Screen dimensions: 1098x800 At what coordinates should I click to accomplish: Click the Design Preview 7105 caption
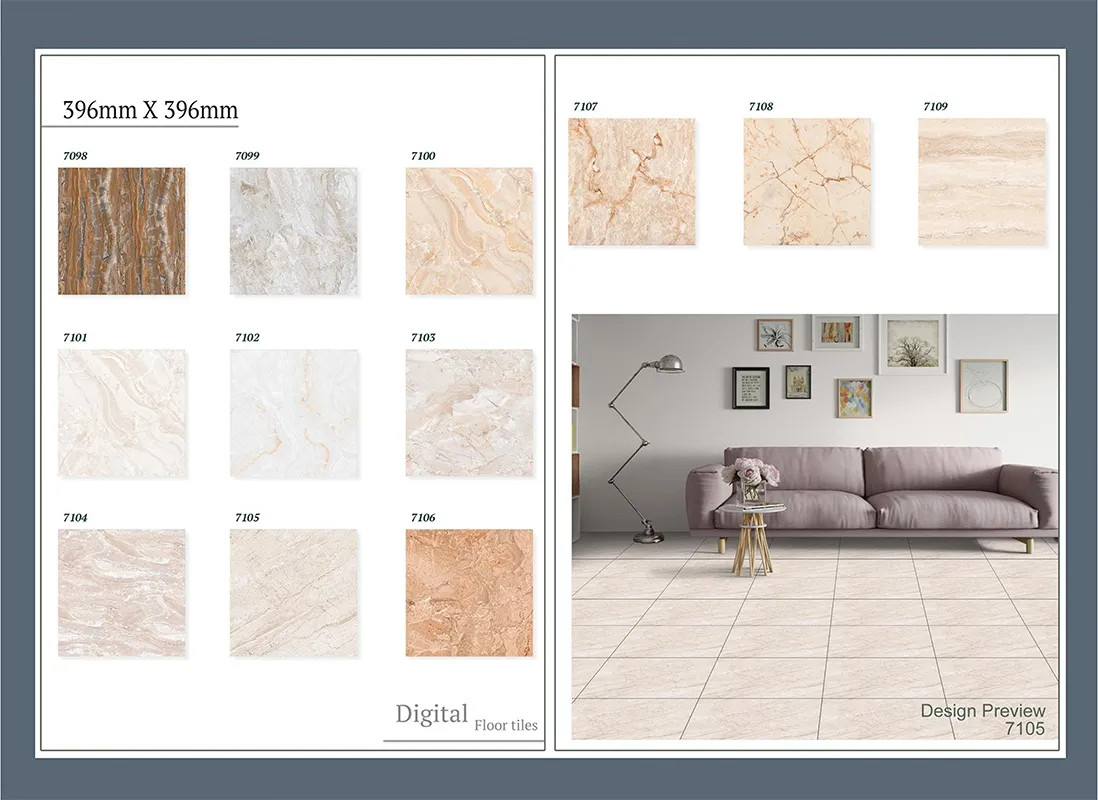tap(982, 720)
